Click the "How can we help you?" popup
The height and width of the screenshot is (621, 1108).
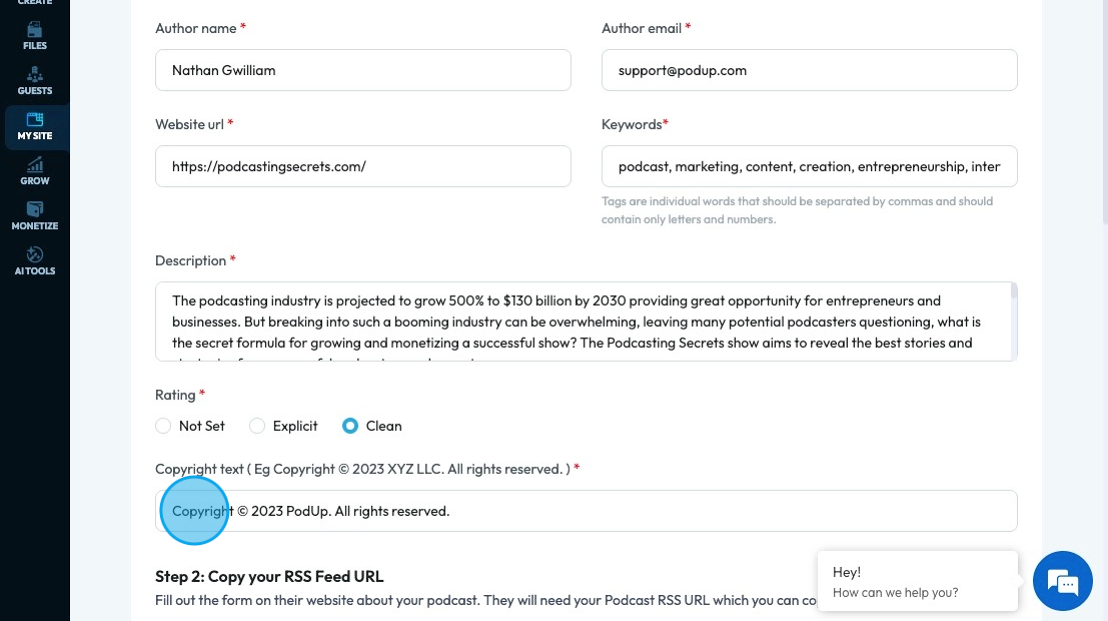917,582
